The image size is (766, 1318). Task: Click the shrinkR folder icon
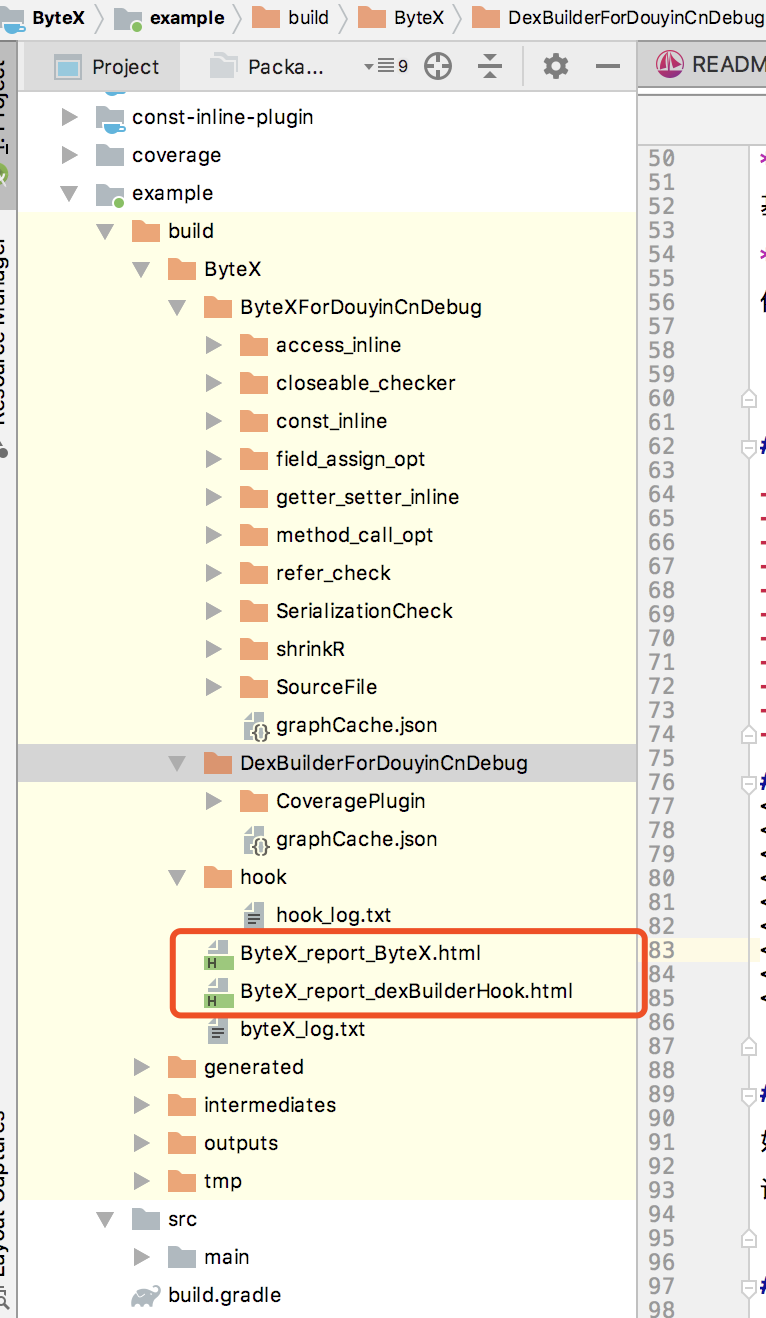pyautogui.click(x=254, y=650)
